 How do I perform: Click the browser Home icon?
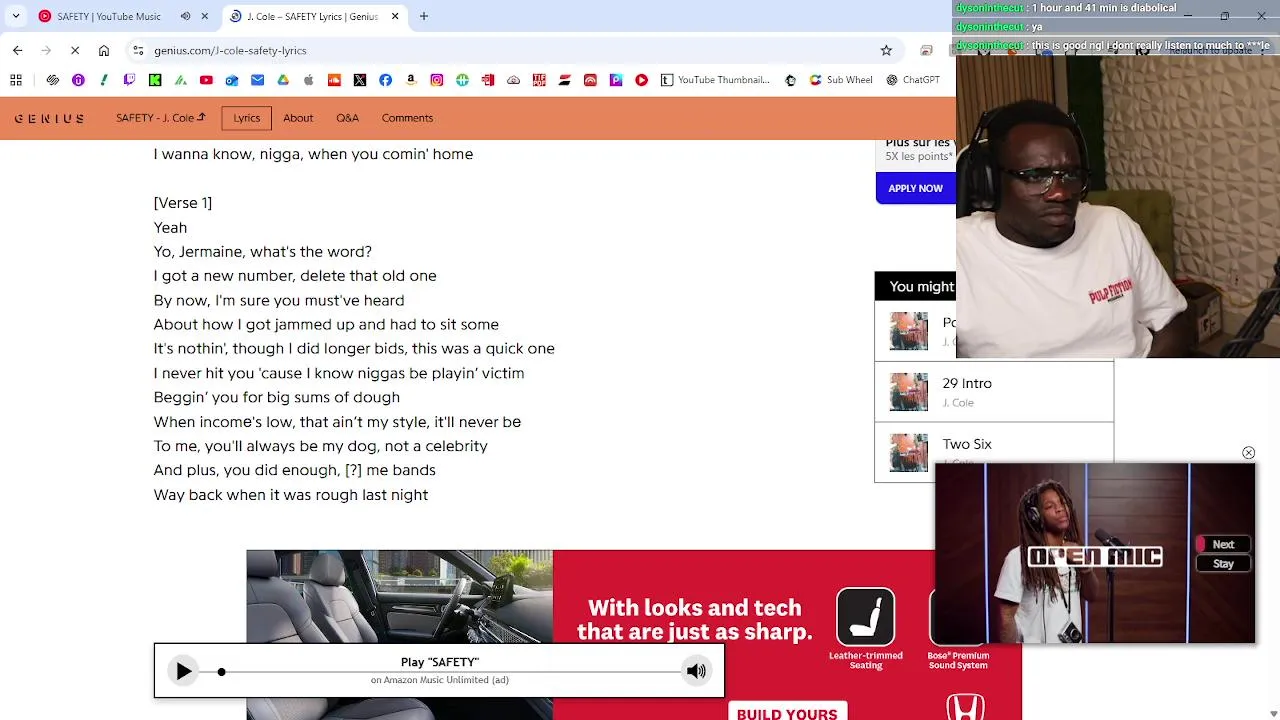(x=104, y=50)
